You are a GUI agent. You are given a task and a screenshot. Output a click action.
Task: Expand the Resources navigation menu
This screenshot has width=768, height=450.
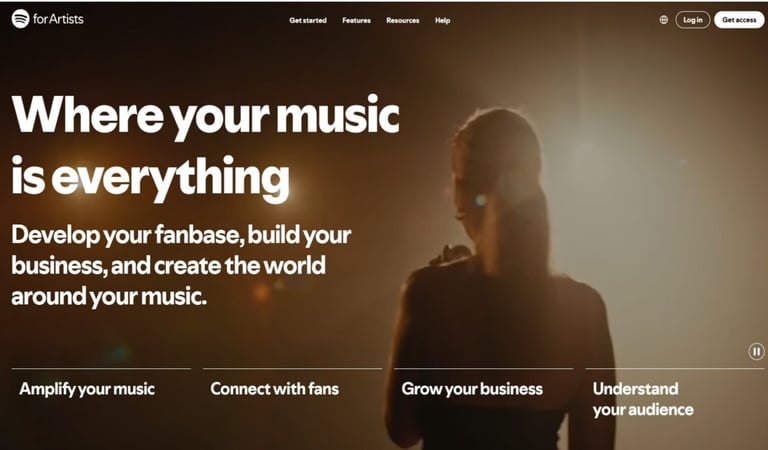[403, 21]
